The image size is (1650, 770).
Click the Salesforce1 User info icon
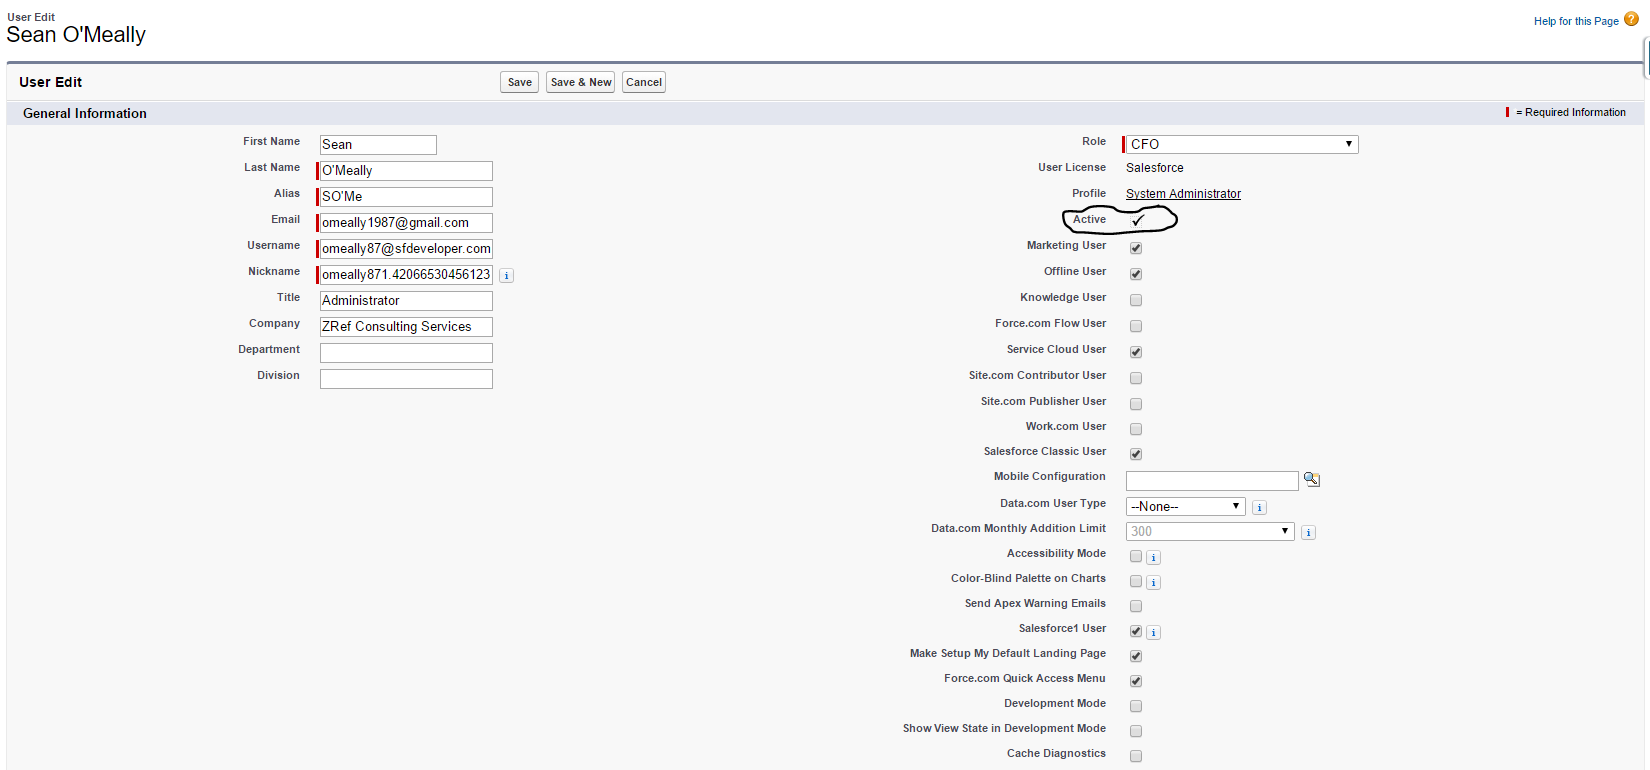click(x=1153, y=632)
